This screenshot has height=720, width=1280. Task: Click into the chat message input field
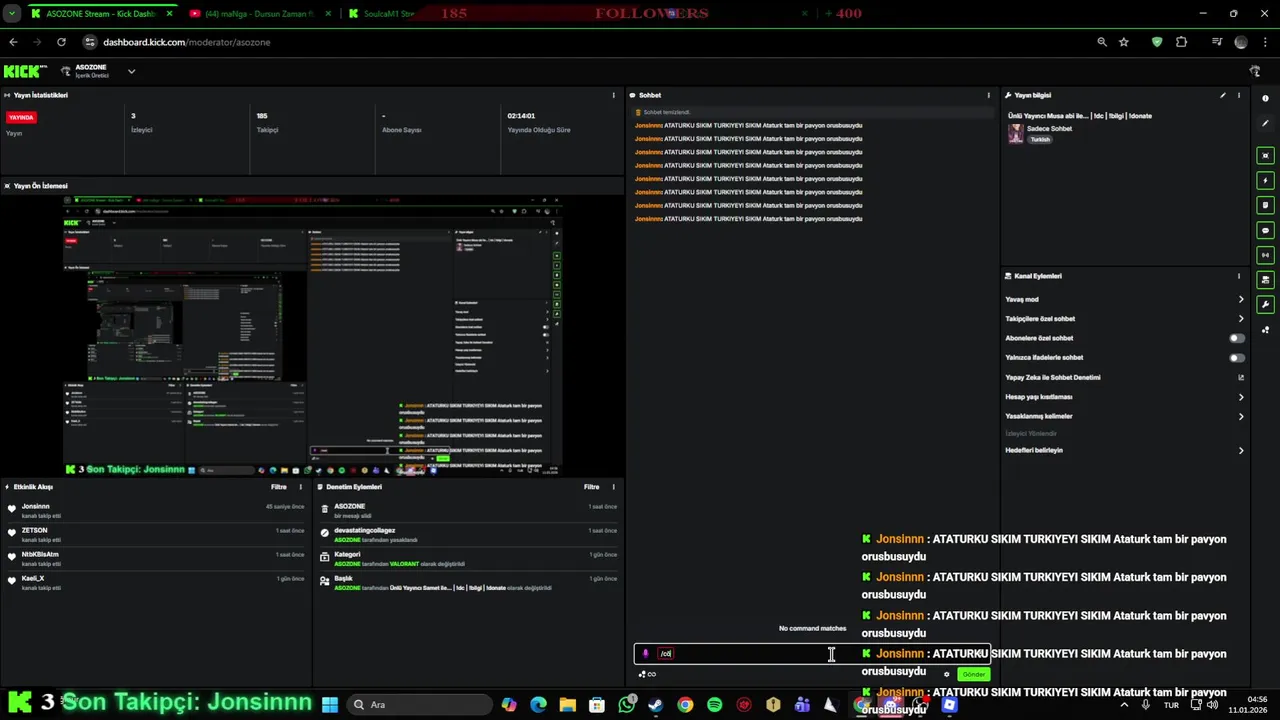(812, 654)
